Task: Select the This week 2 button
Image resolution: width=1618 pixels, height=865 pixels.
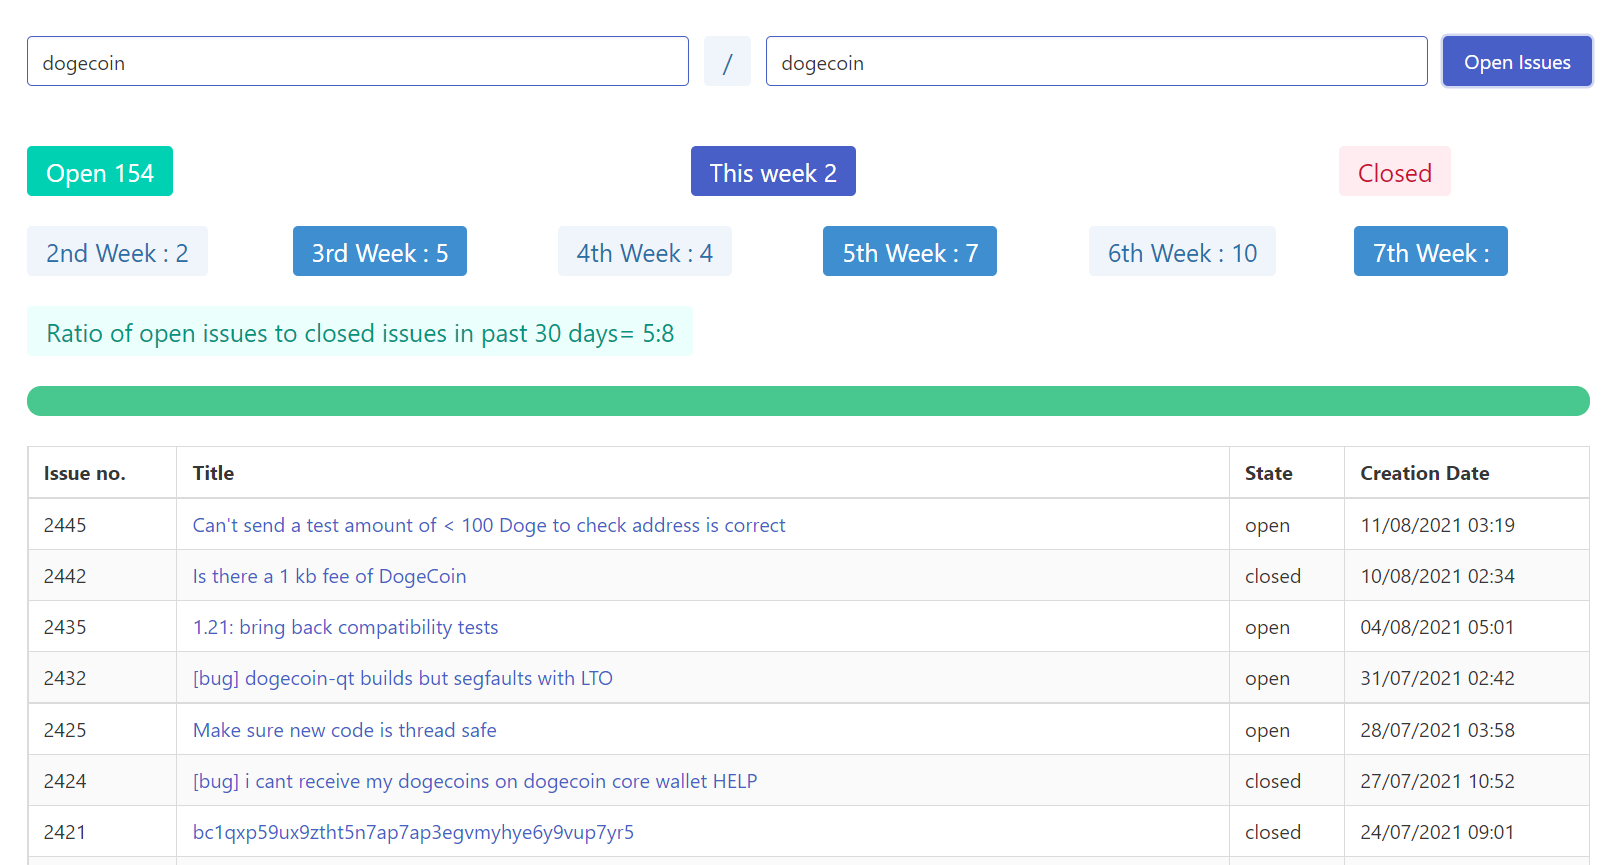Action: coord(773,171)
